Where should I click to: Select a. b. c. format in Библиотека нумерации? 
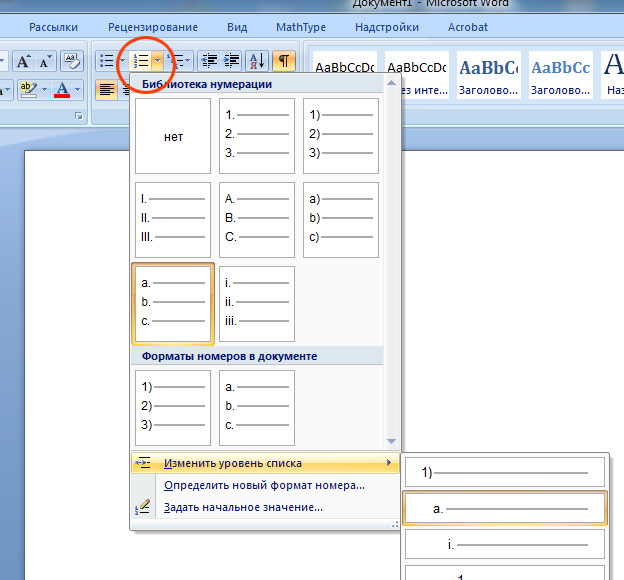pos(173,304)
